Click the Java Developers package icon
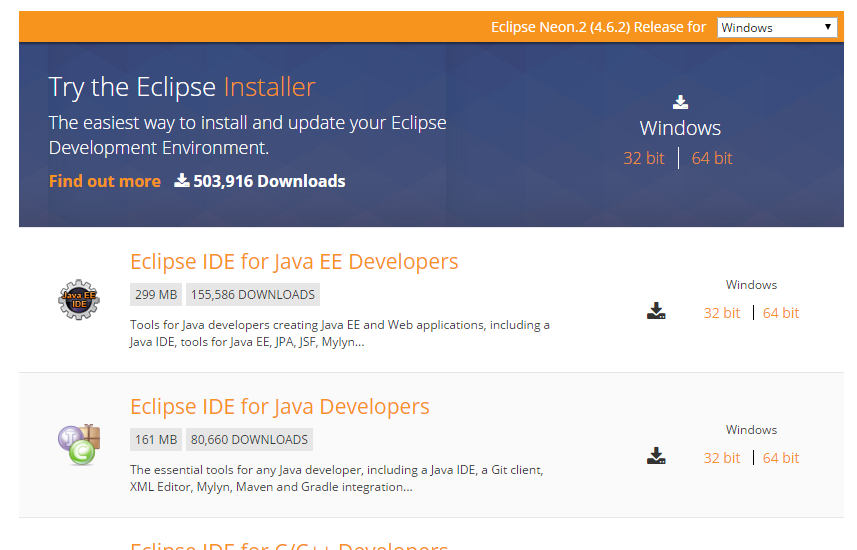Screen dimensions: 857x550 point(79,444)
